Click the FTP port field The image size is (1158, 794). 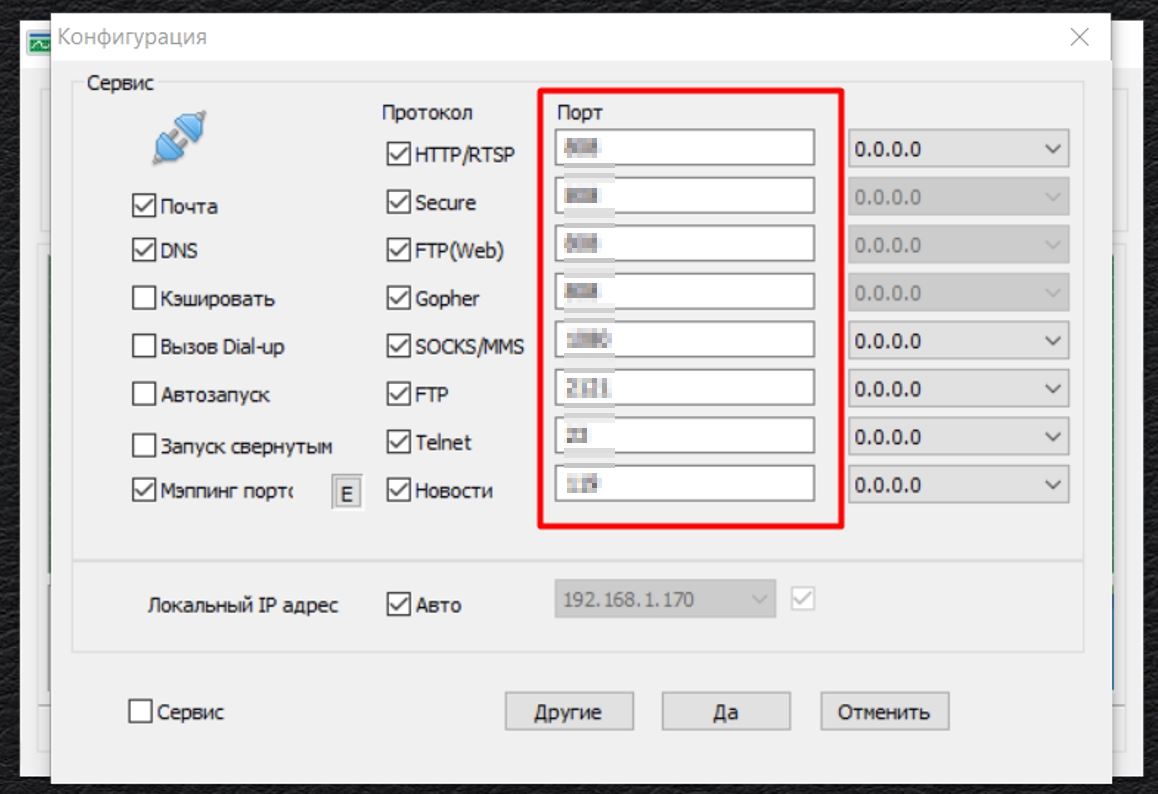[x=685, y=388]
